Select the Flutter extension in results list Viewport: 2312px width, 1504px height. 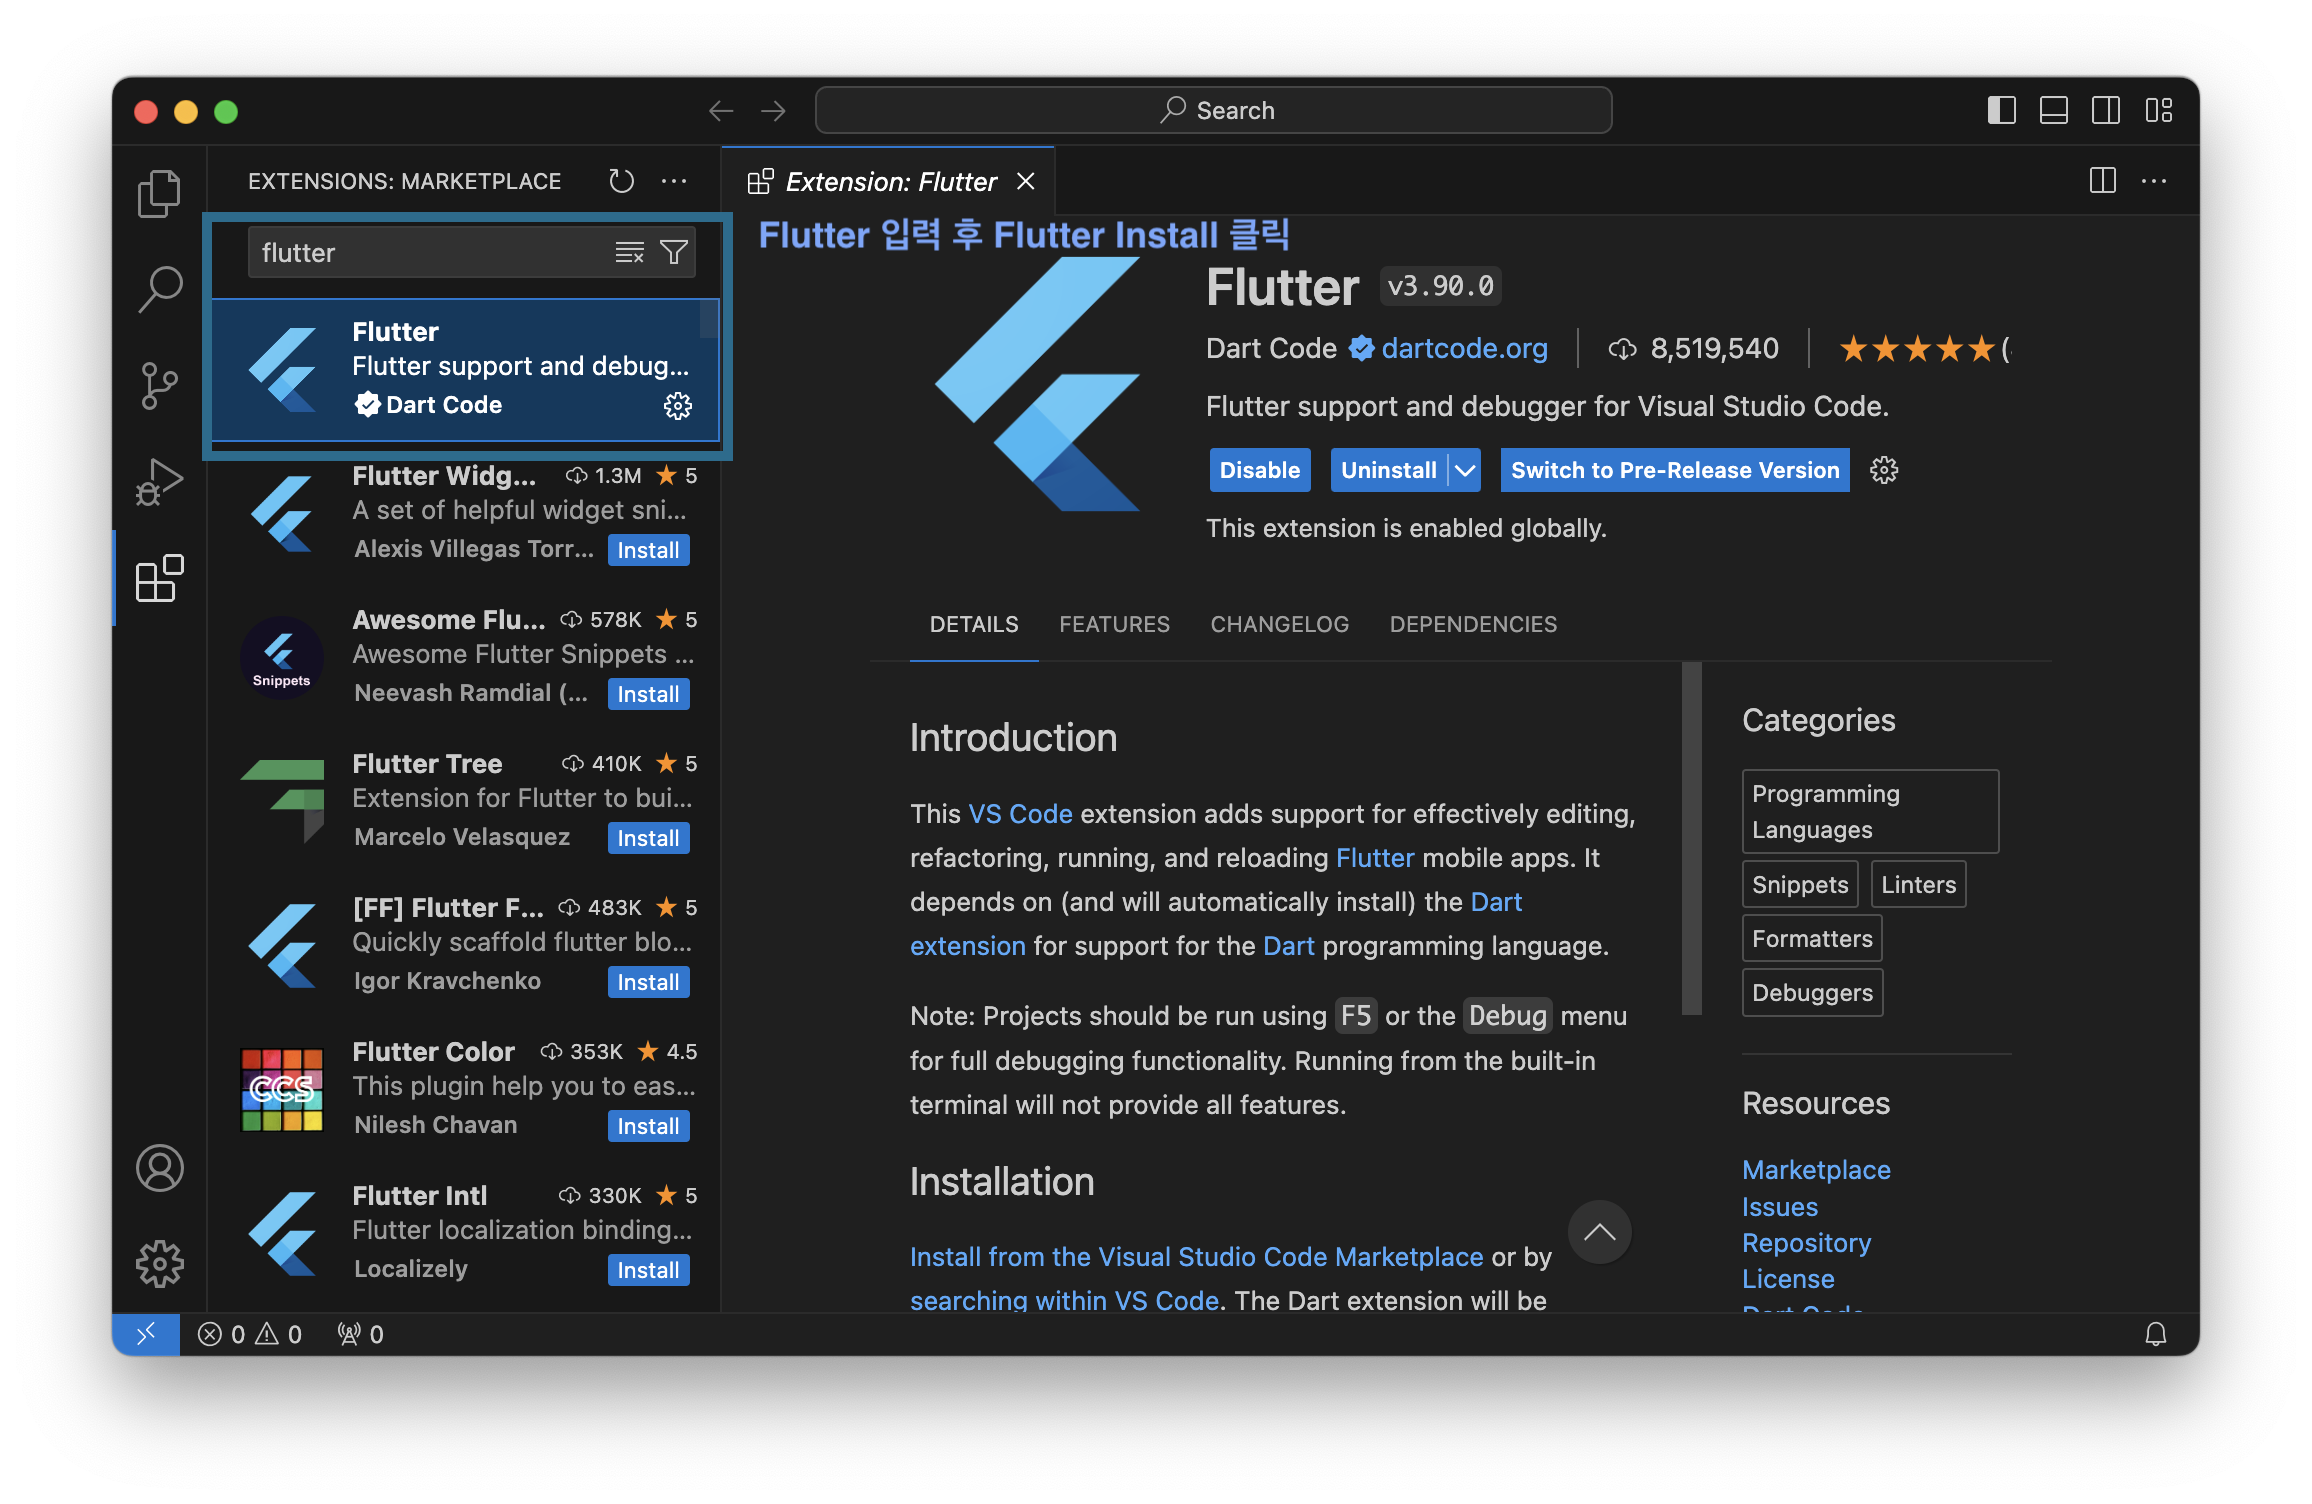[x=465, y=370]
